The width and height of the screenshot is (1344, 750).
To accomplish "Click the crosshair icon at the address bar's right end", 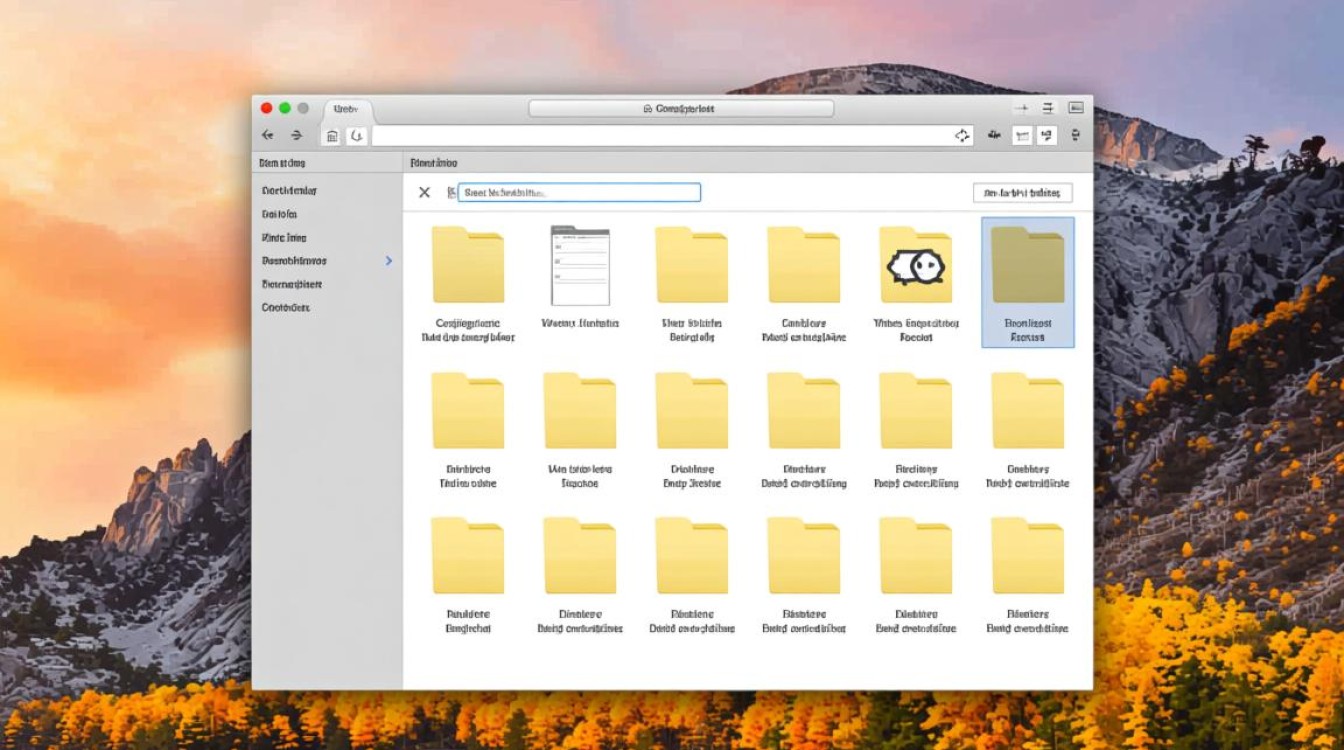I will pyautogui.click(x=962, y=135).
